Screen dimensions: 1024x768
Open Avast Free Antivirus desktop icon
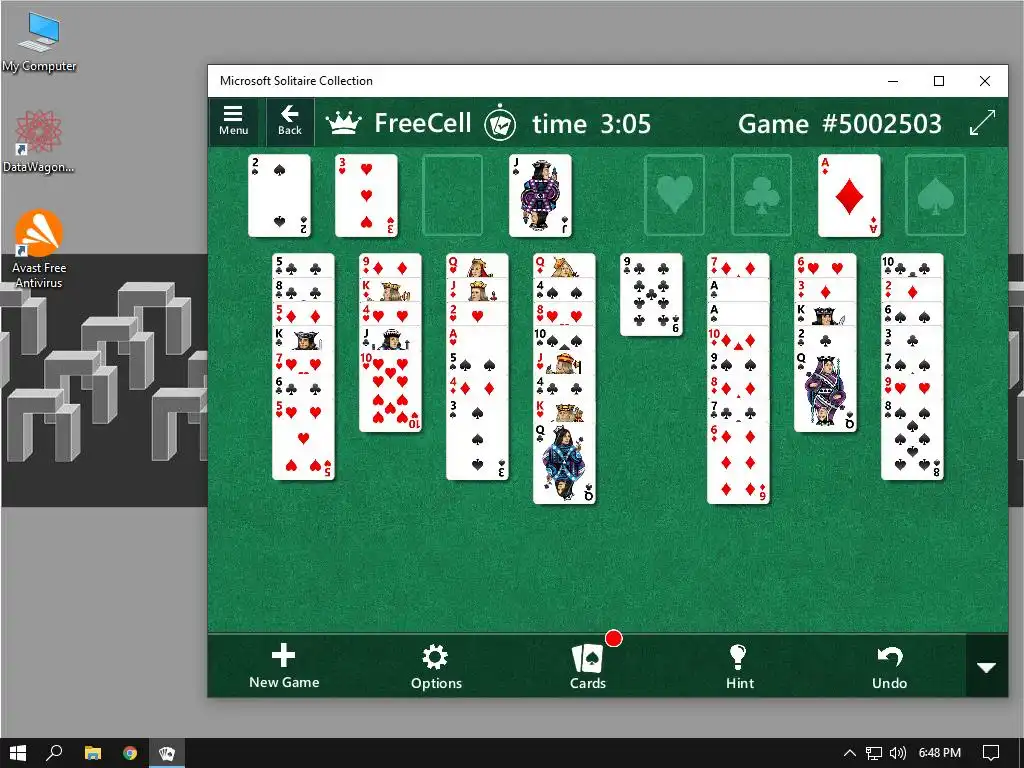[39, 249]
